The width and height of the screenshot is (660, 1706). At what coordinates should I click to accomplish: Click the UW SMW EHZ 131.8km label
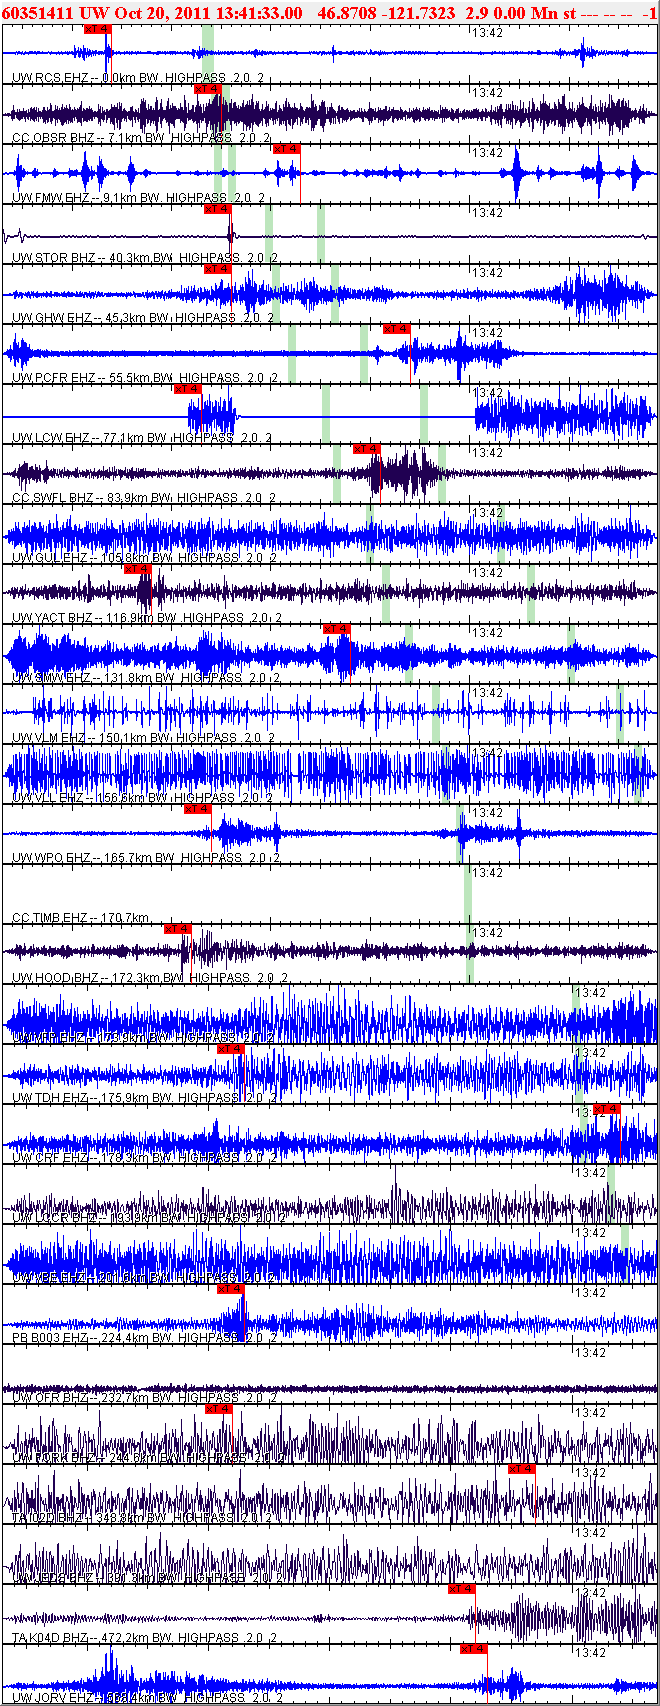[x=144, y=678]
